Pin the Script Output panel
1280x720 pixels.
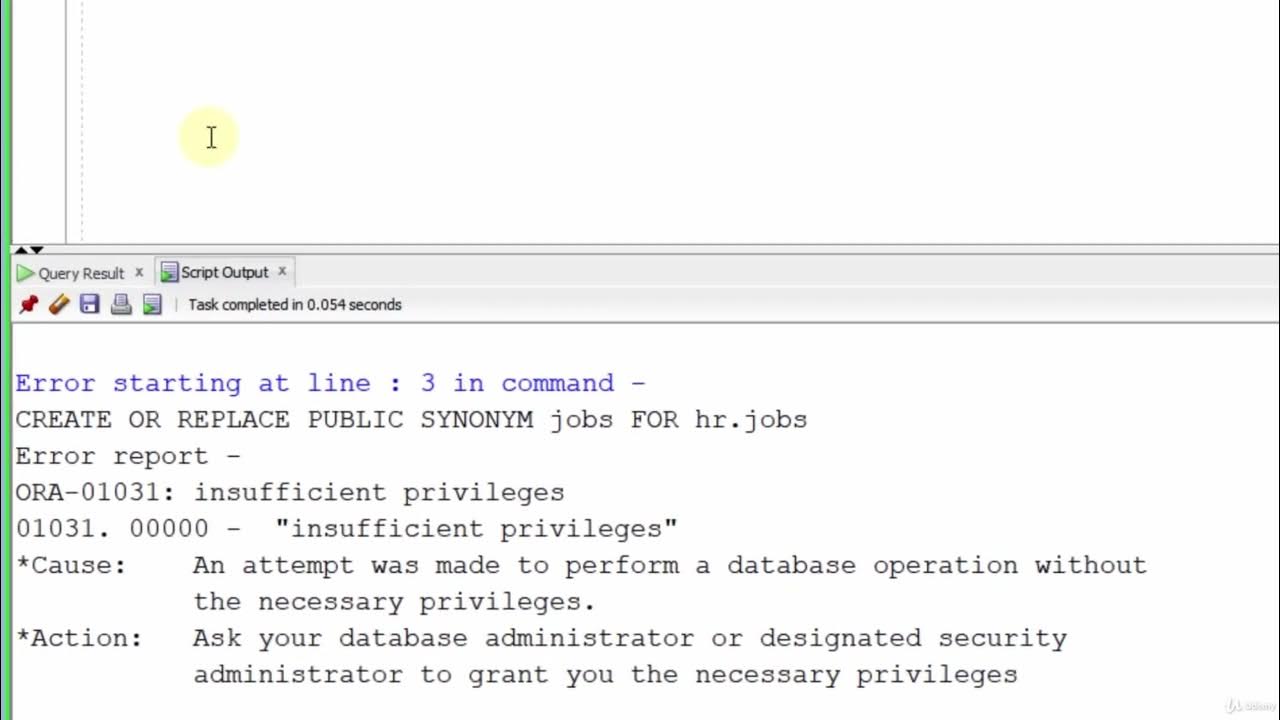click(28, 305)
